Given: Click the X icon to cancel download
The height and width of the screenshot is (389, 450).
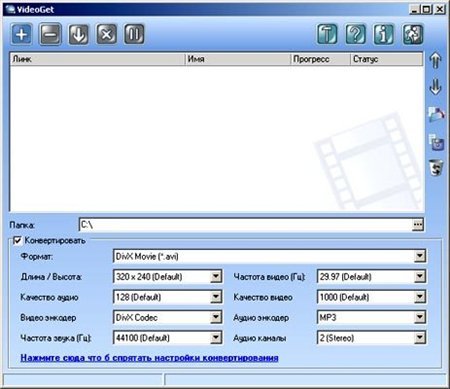Looking at the screenshot, I should click(107, 34).
